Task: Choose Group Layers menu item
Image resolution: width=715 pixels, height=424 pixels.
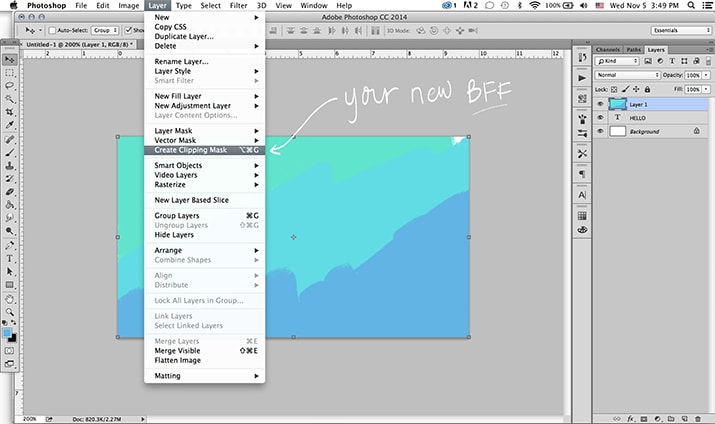Action: (205, 216)
